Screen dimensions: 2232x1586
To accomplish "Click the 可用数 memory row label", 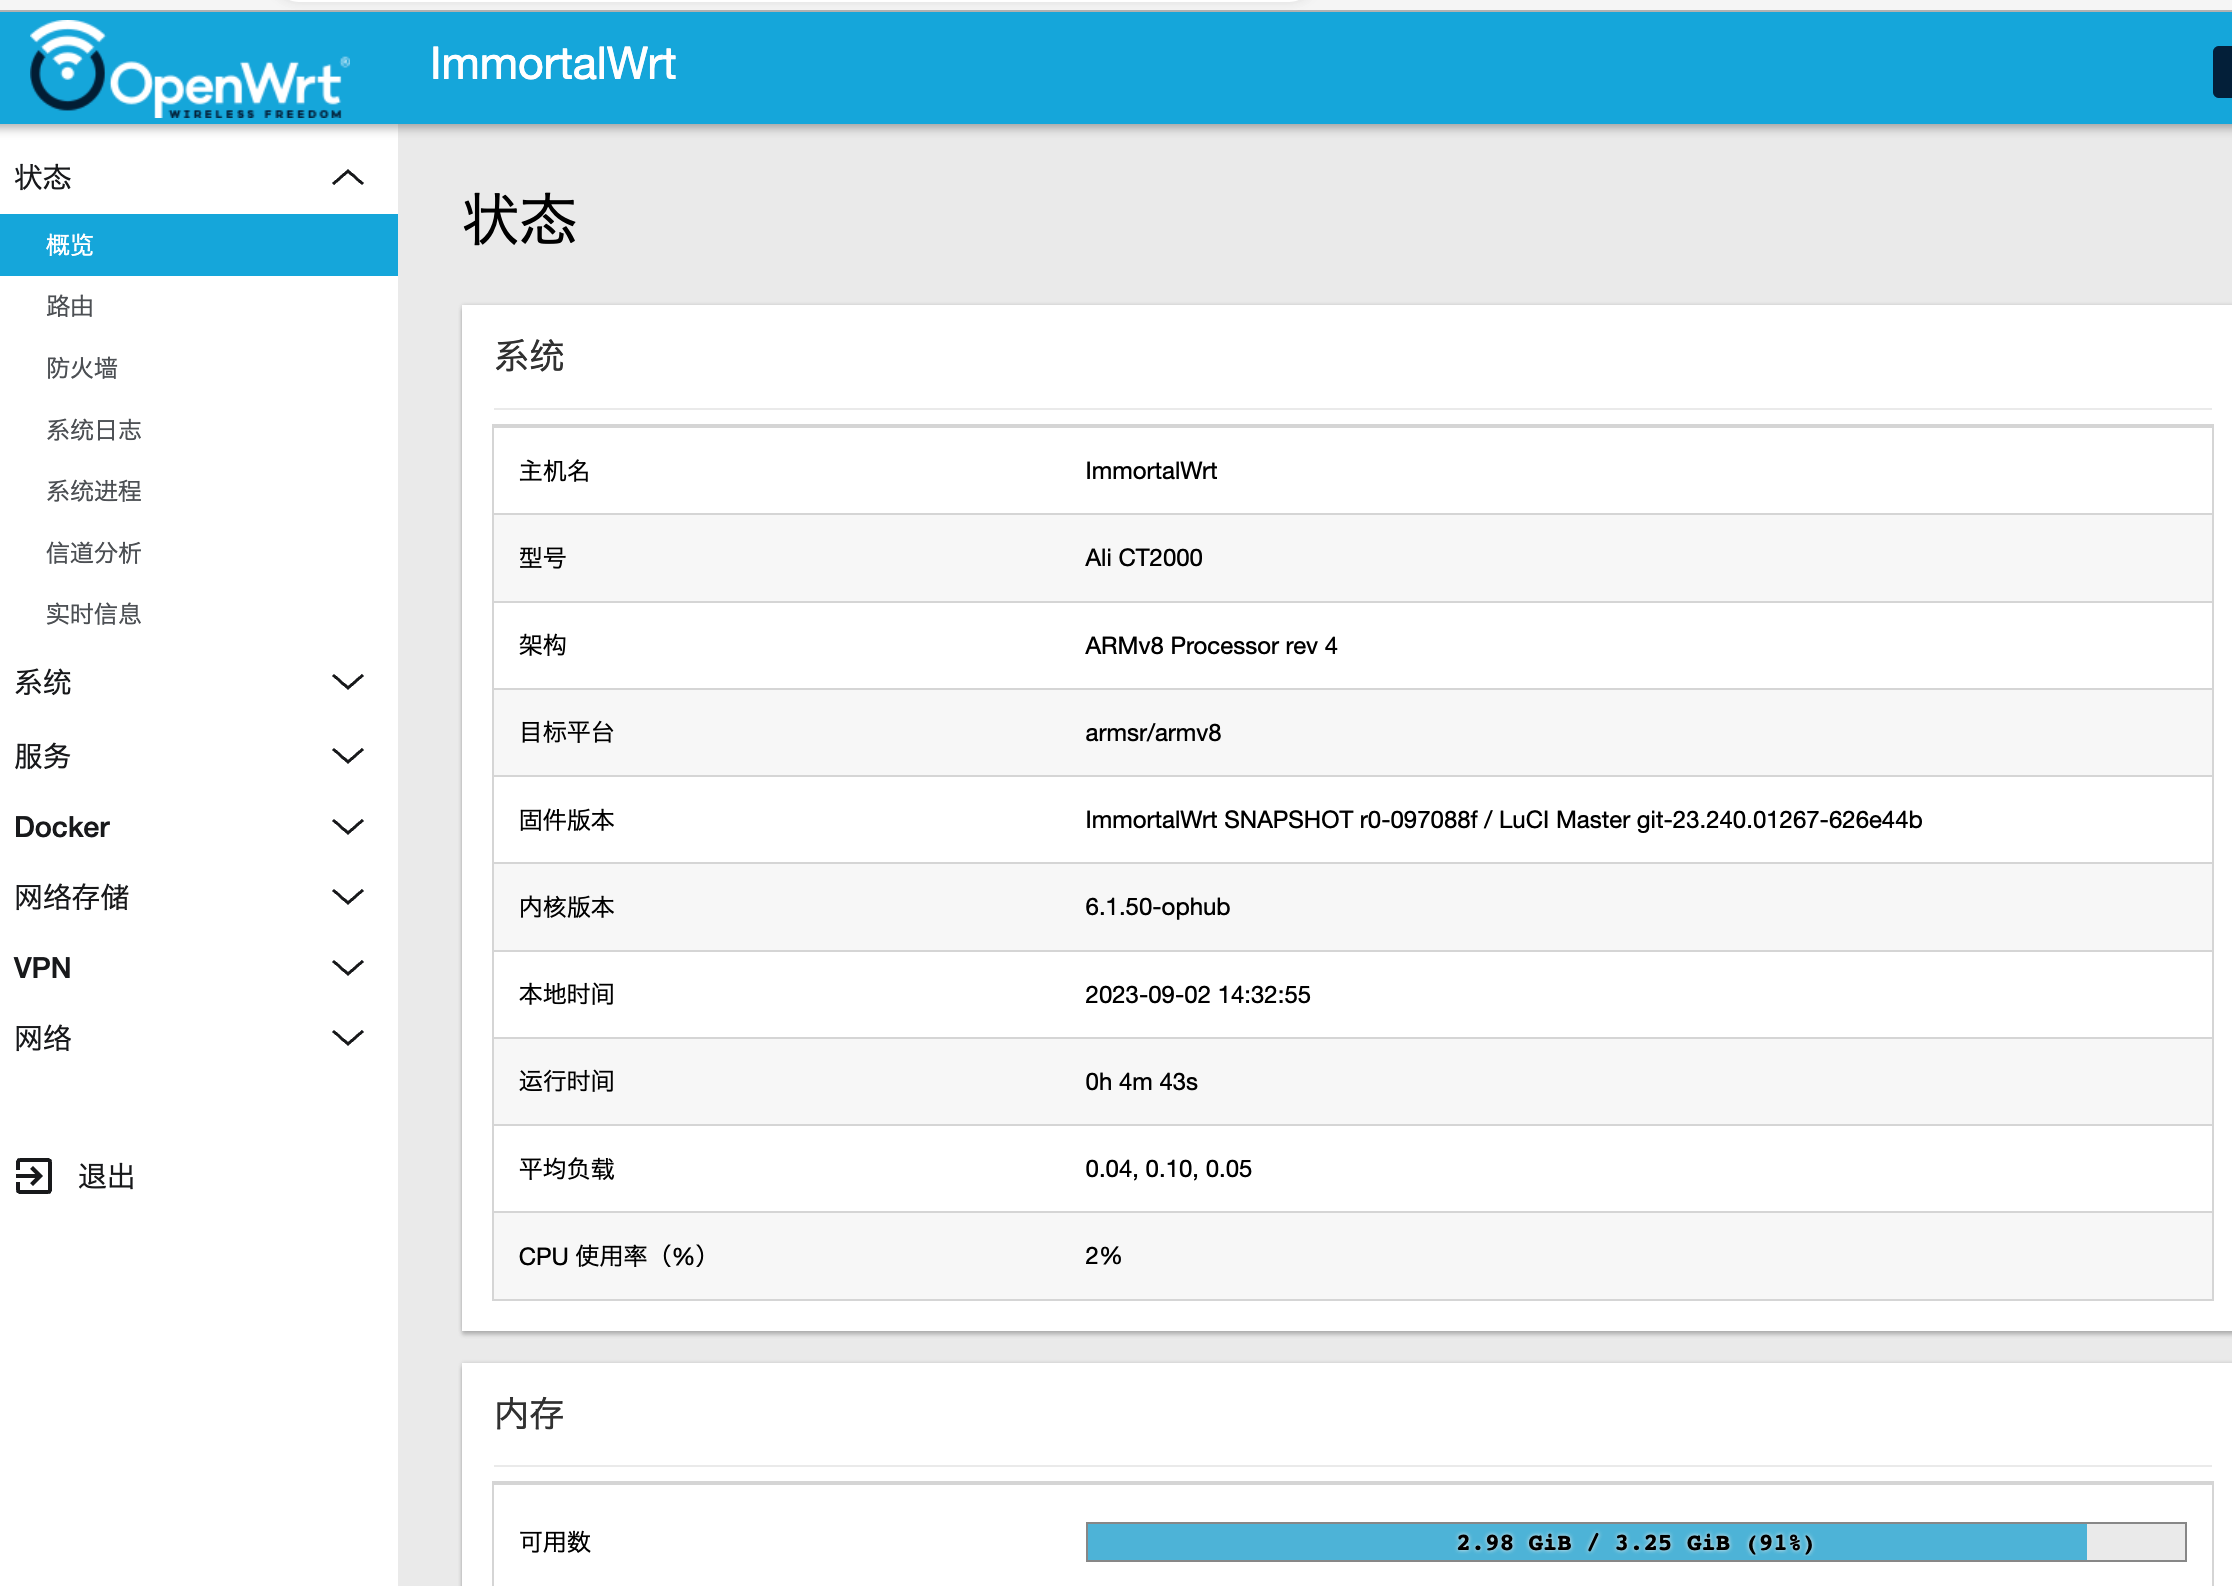I will [554, 1542].
